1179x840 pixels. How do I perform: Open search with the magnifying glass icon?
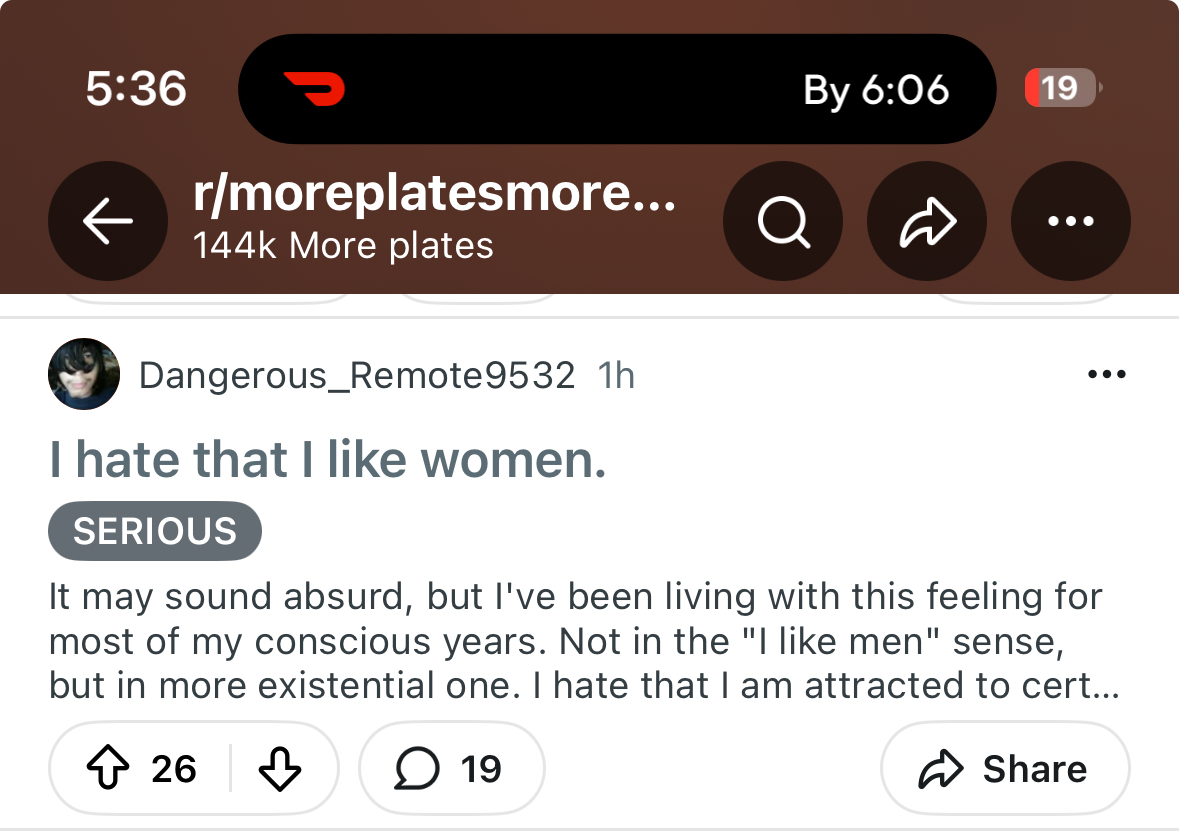coord(783,222)
